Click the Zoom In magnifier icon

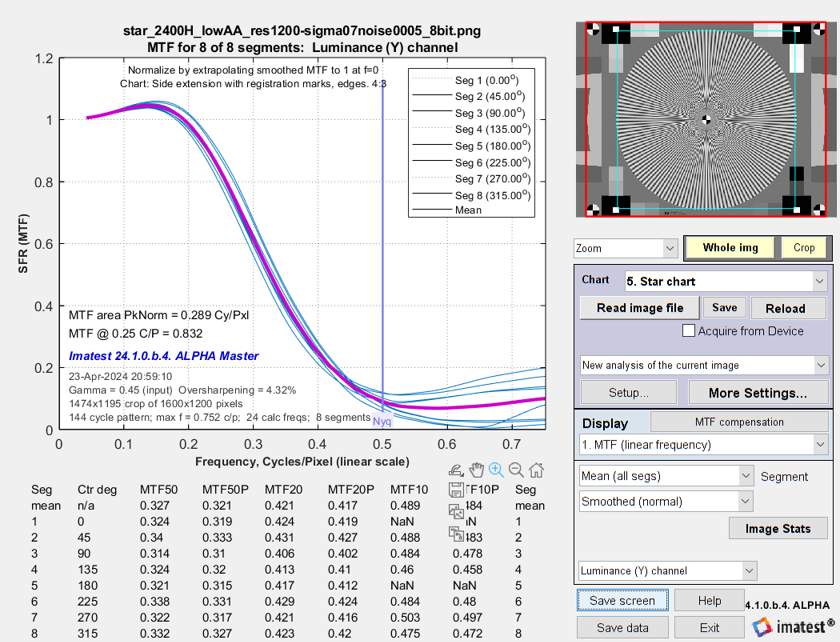click(497, 470)
